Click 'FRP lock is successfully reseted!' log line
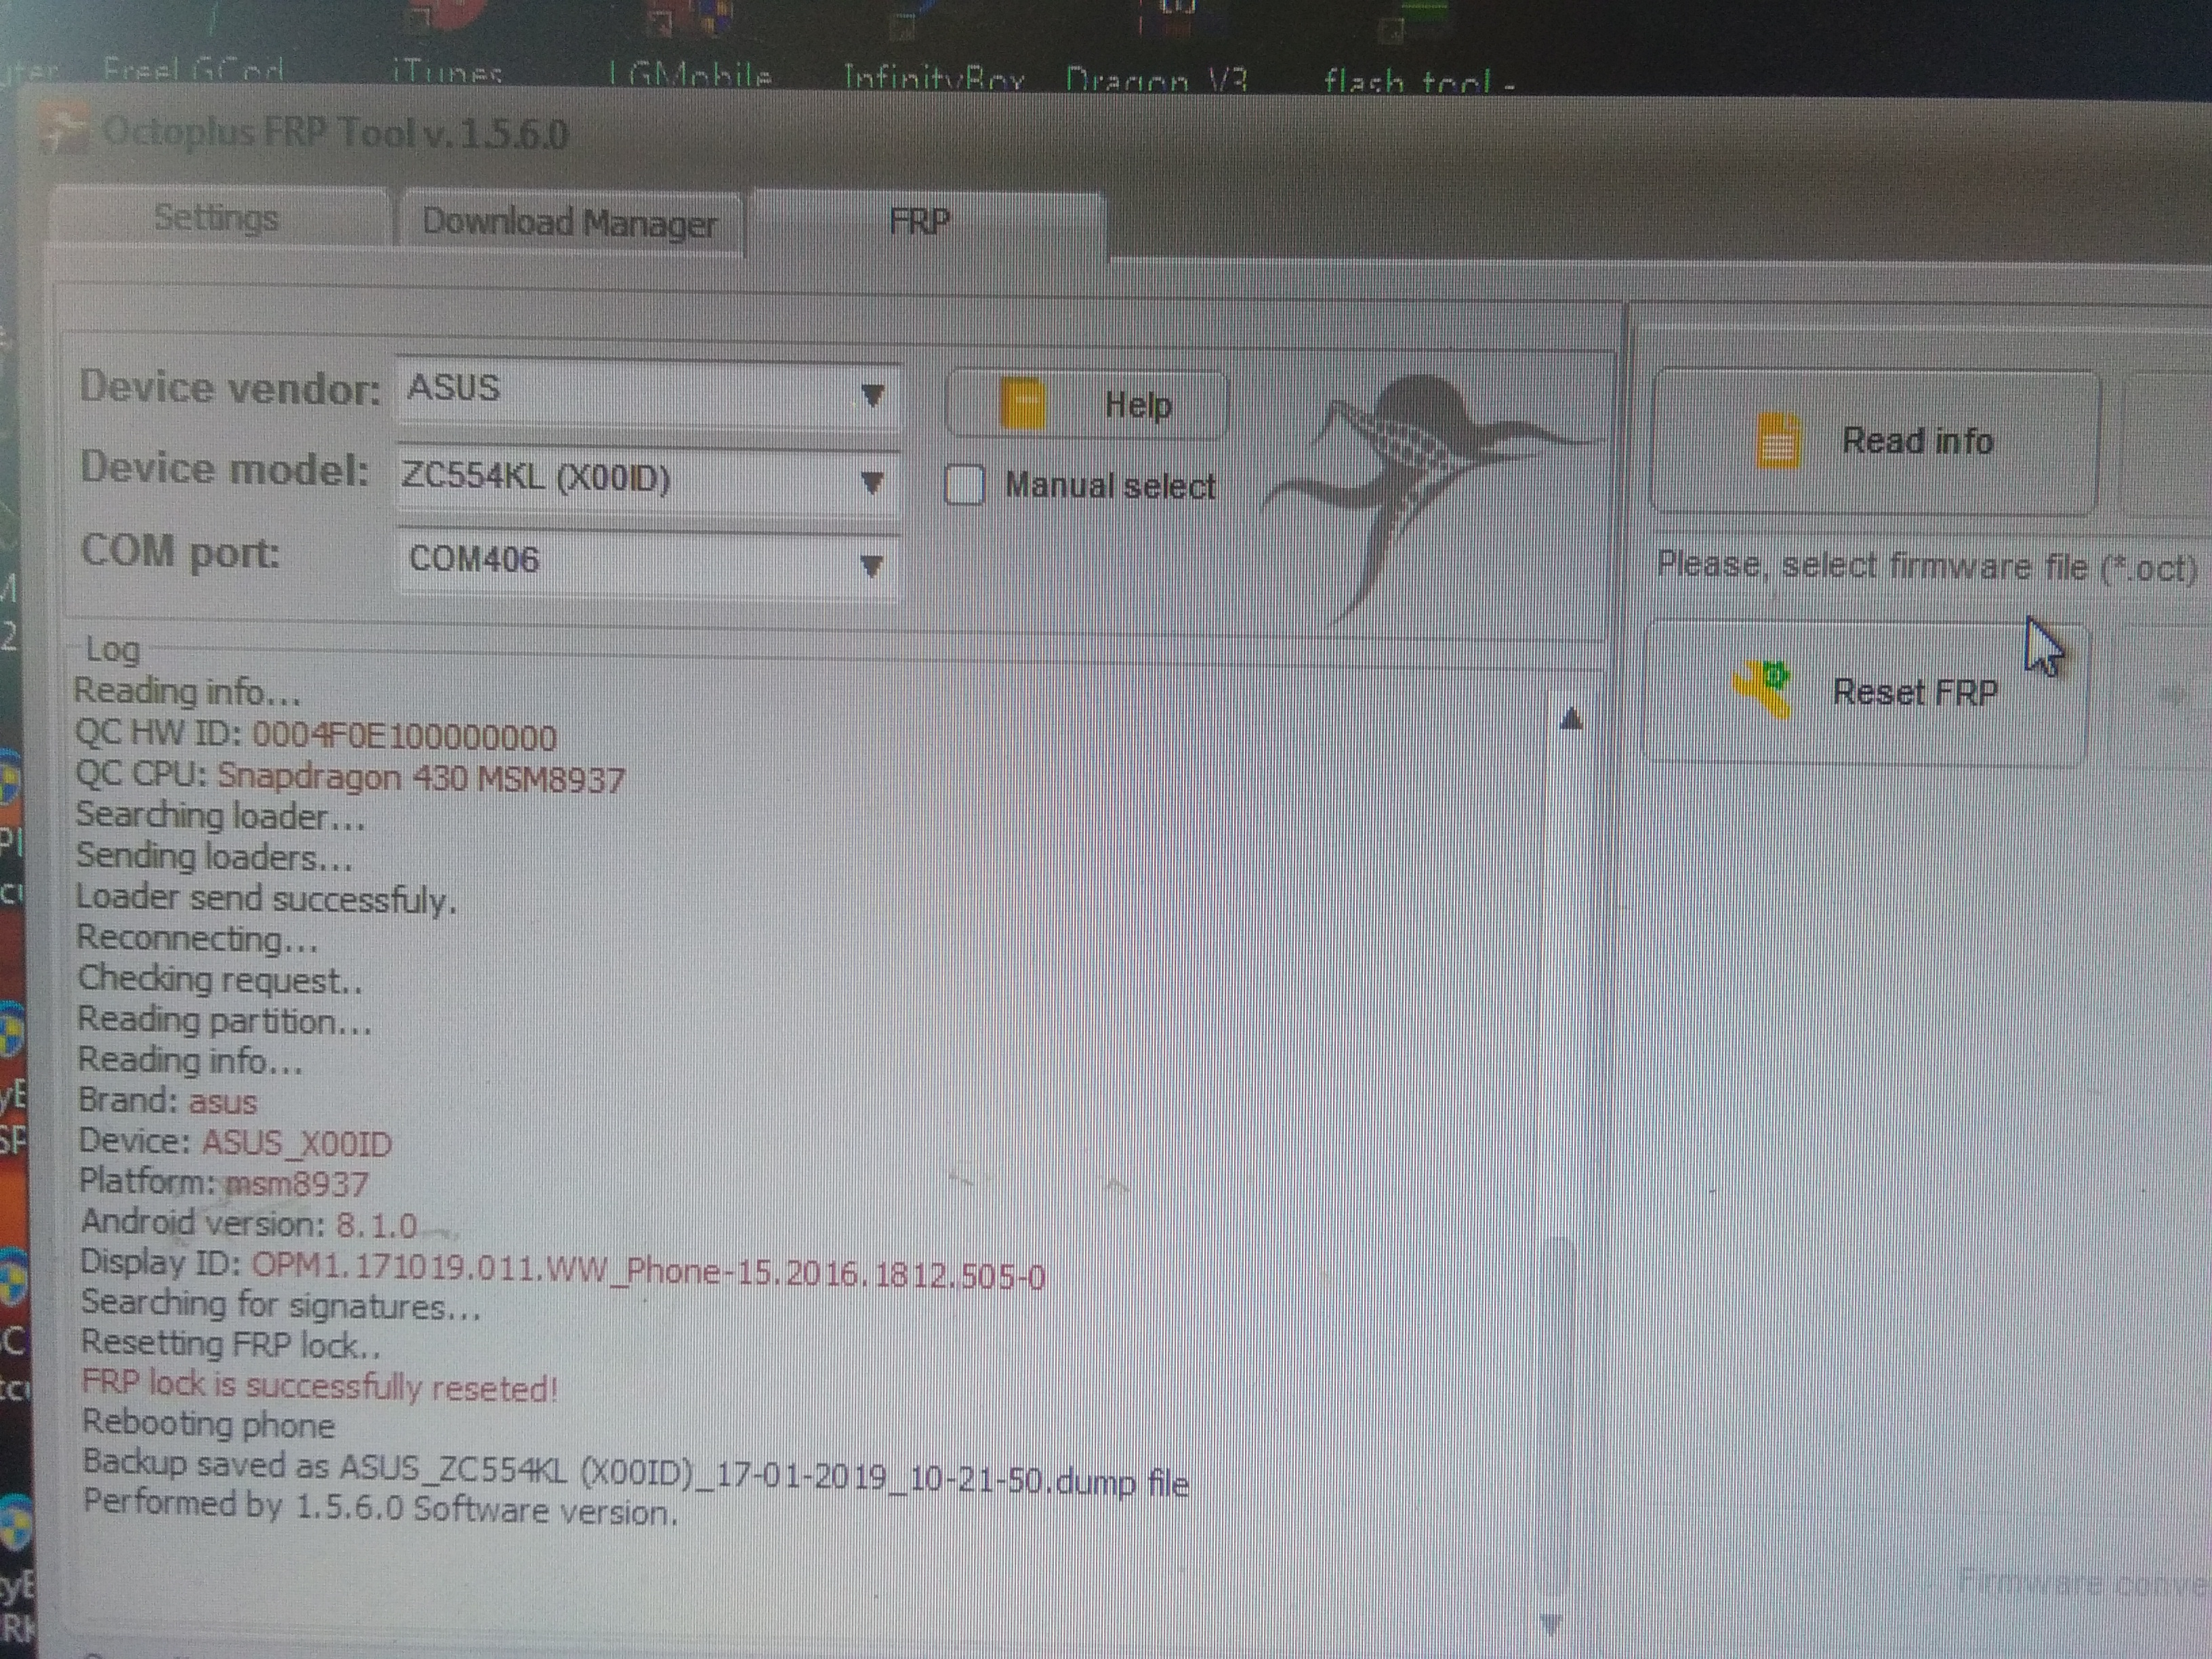Viewport: 2212px width, 1659px height. point(319,1386)
